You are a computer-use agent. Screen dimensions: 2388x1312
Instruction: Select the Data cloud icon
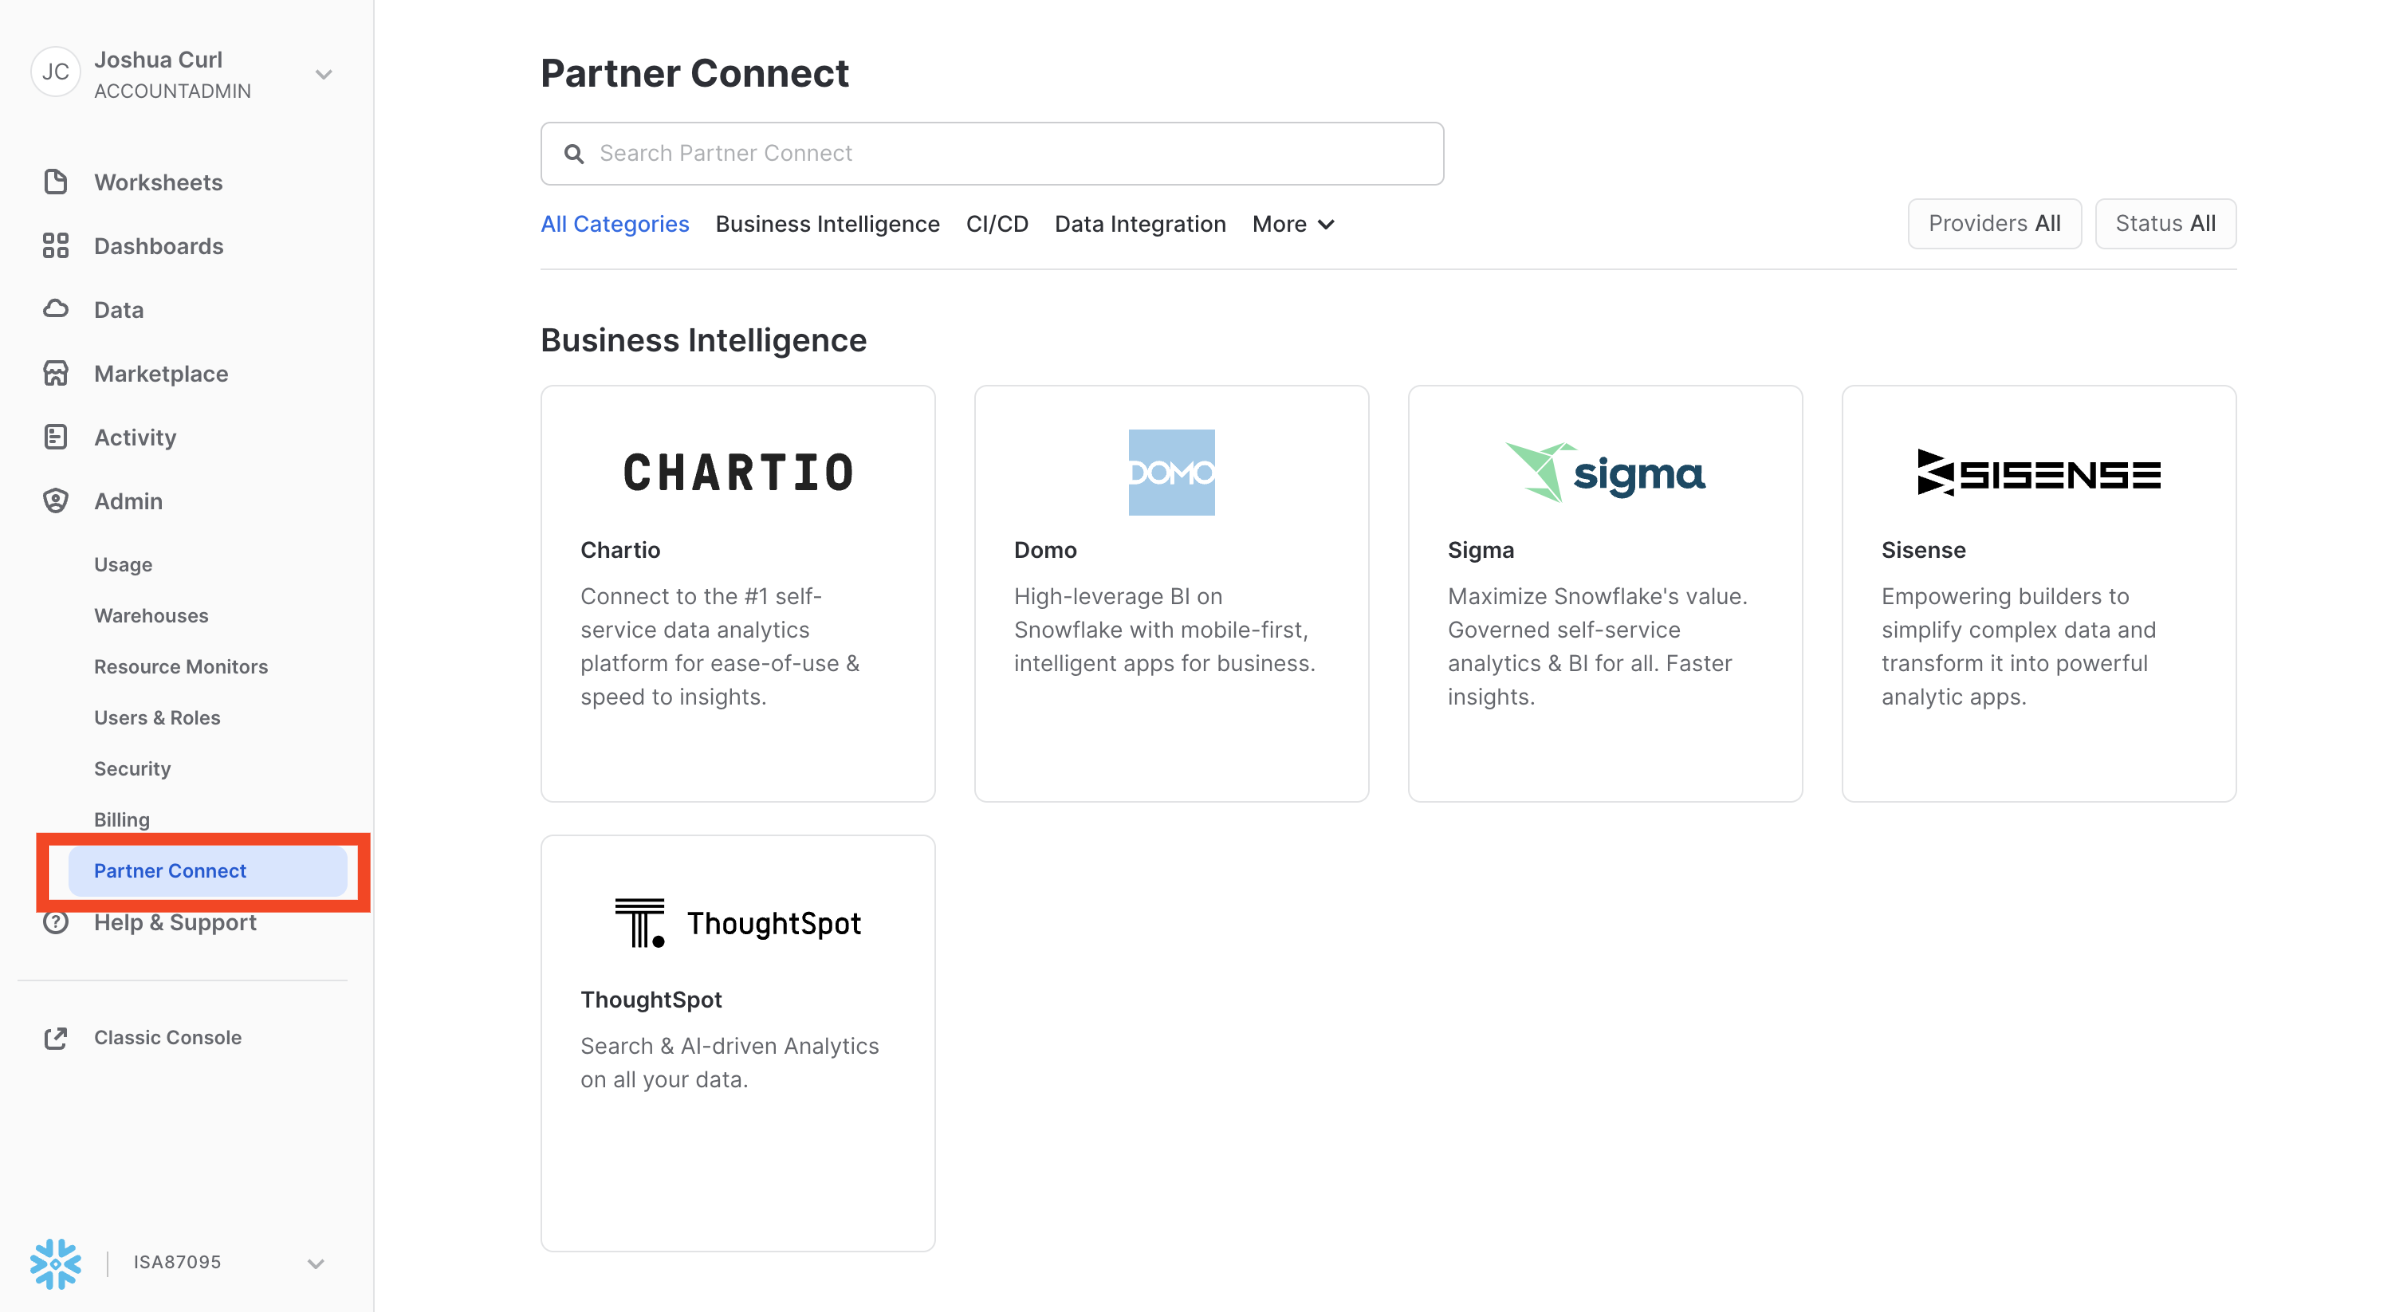click(x=56, y=309)
